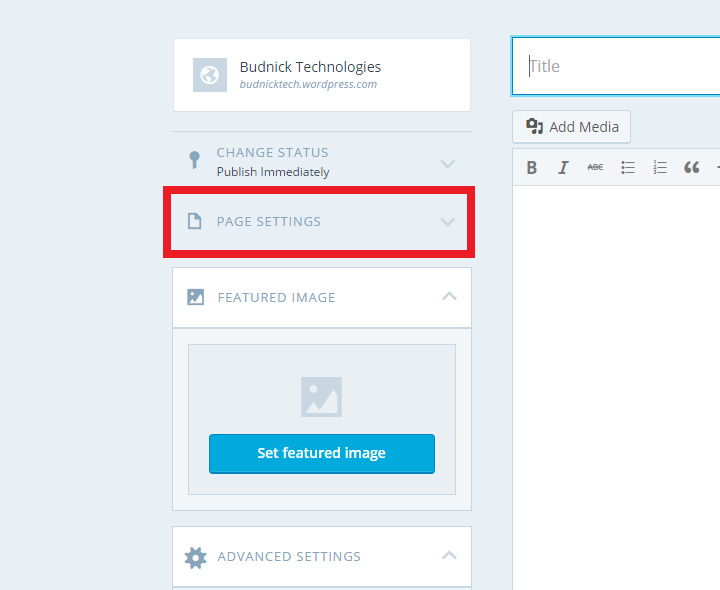
Task: Expand the Page Settings chevron
Action: 448,222
